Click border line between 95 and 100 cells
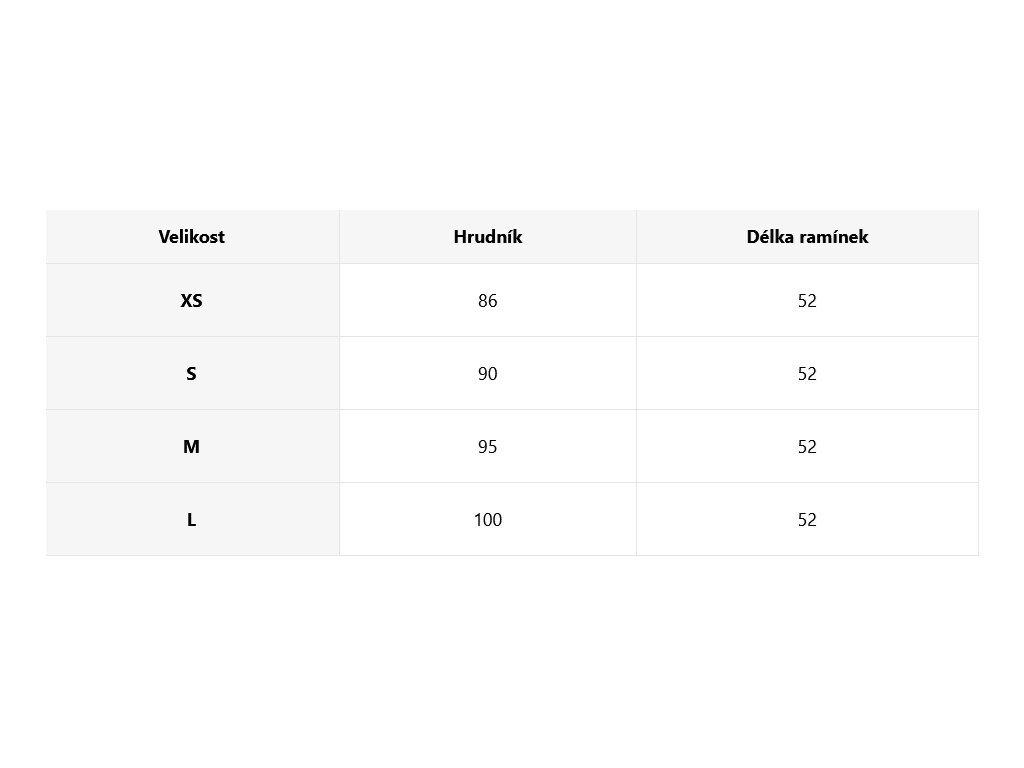This screenshot has height=768, width=1024. tap(487, 482)
